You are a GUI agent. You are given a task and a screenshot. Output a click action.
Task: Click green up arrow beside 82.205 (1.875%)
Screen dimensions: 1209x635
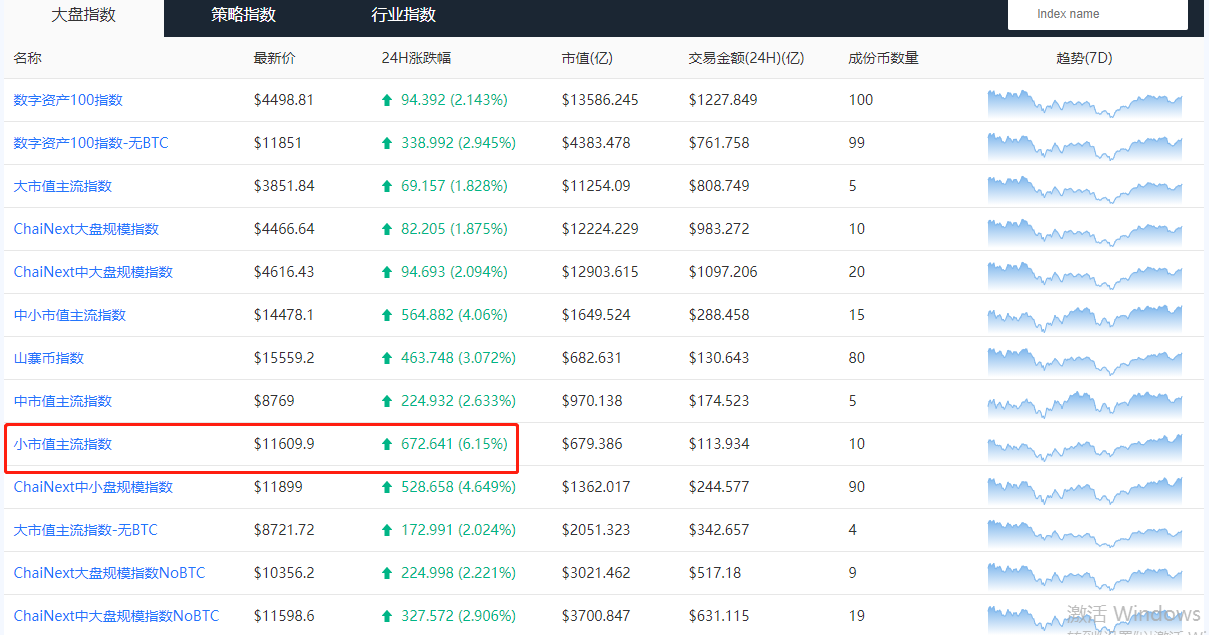[x=387, y=229]
